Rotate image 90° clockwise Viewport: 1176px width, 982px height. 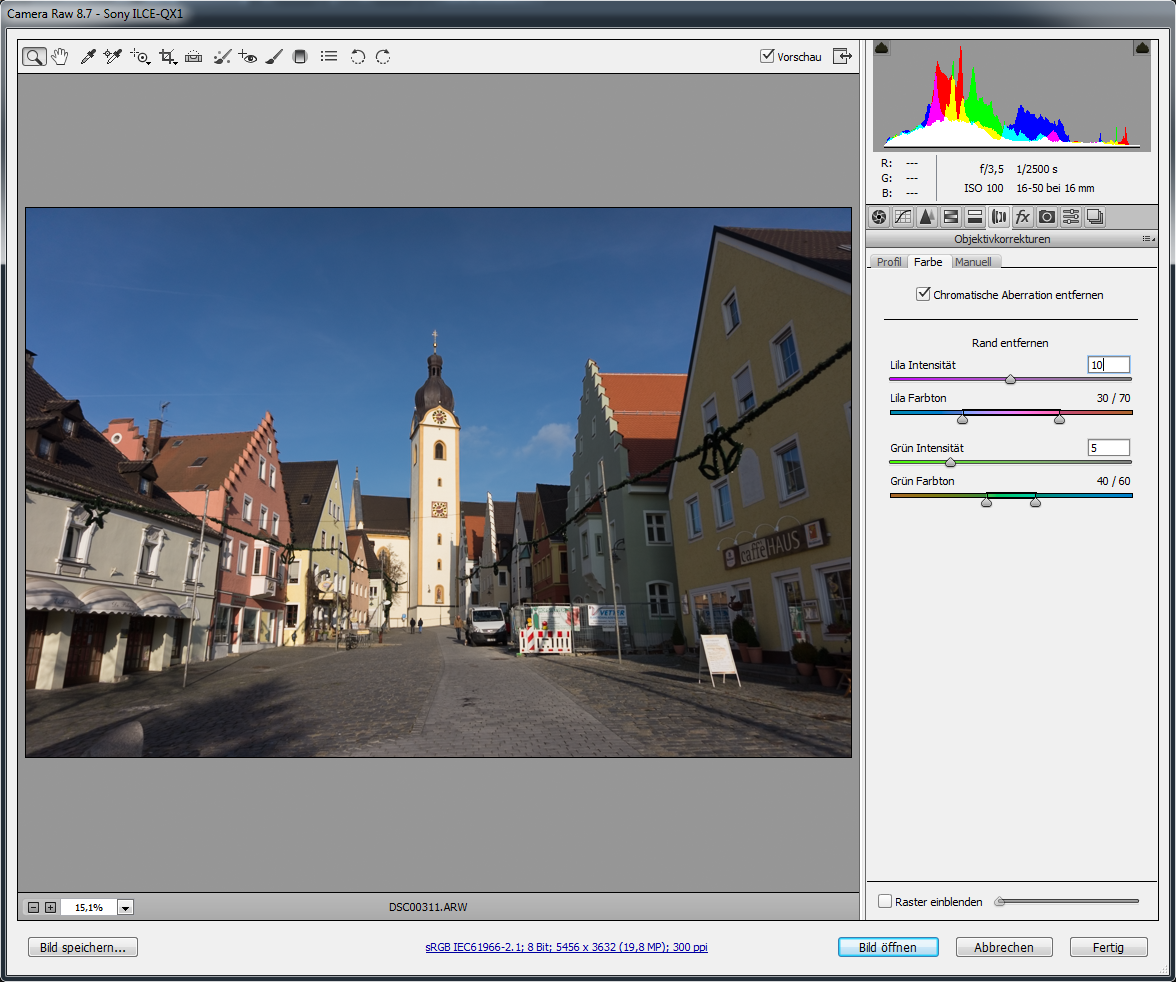(383, 57)
